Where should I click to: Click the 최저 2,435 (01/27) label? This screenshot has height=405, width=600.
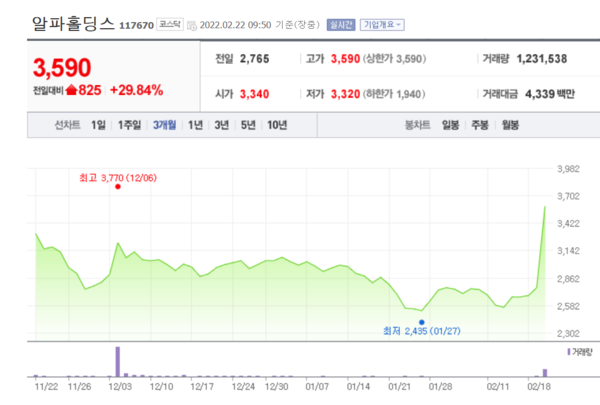(x=422, y=331)
